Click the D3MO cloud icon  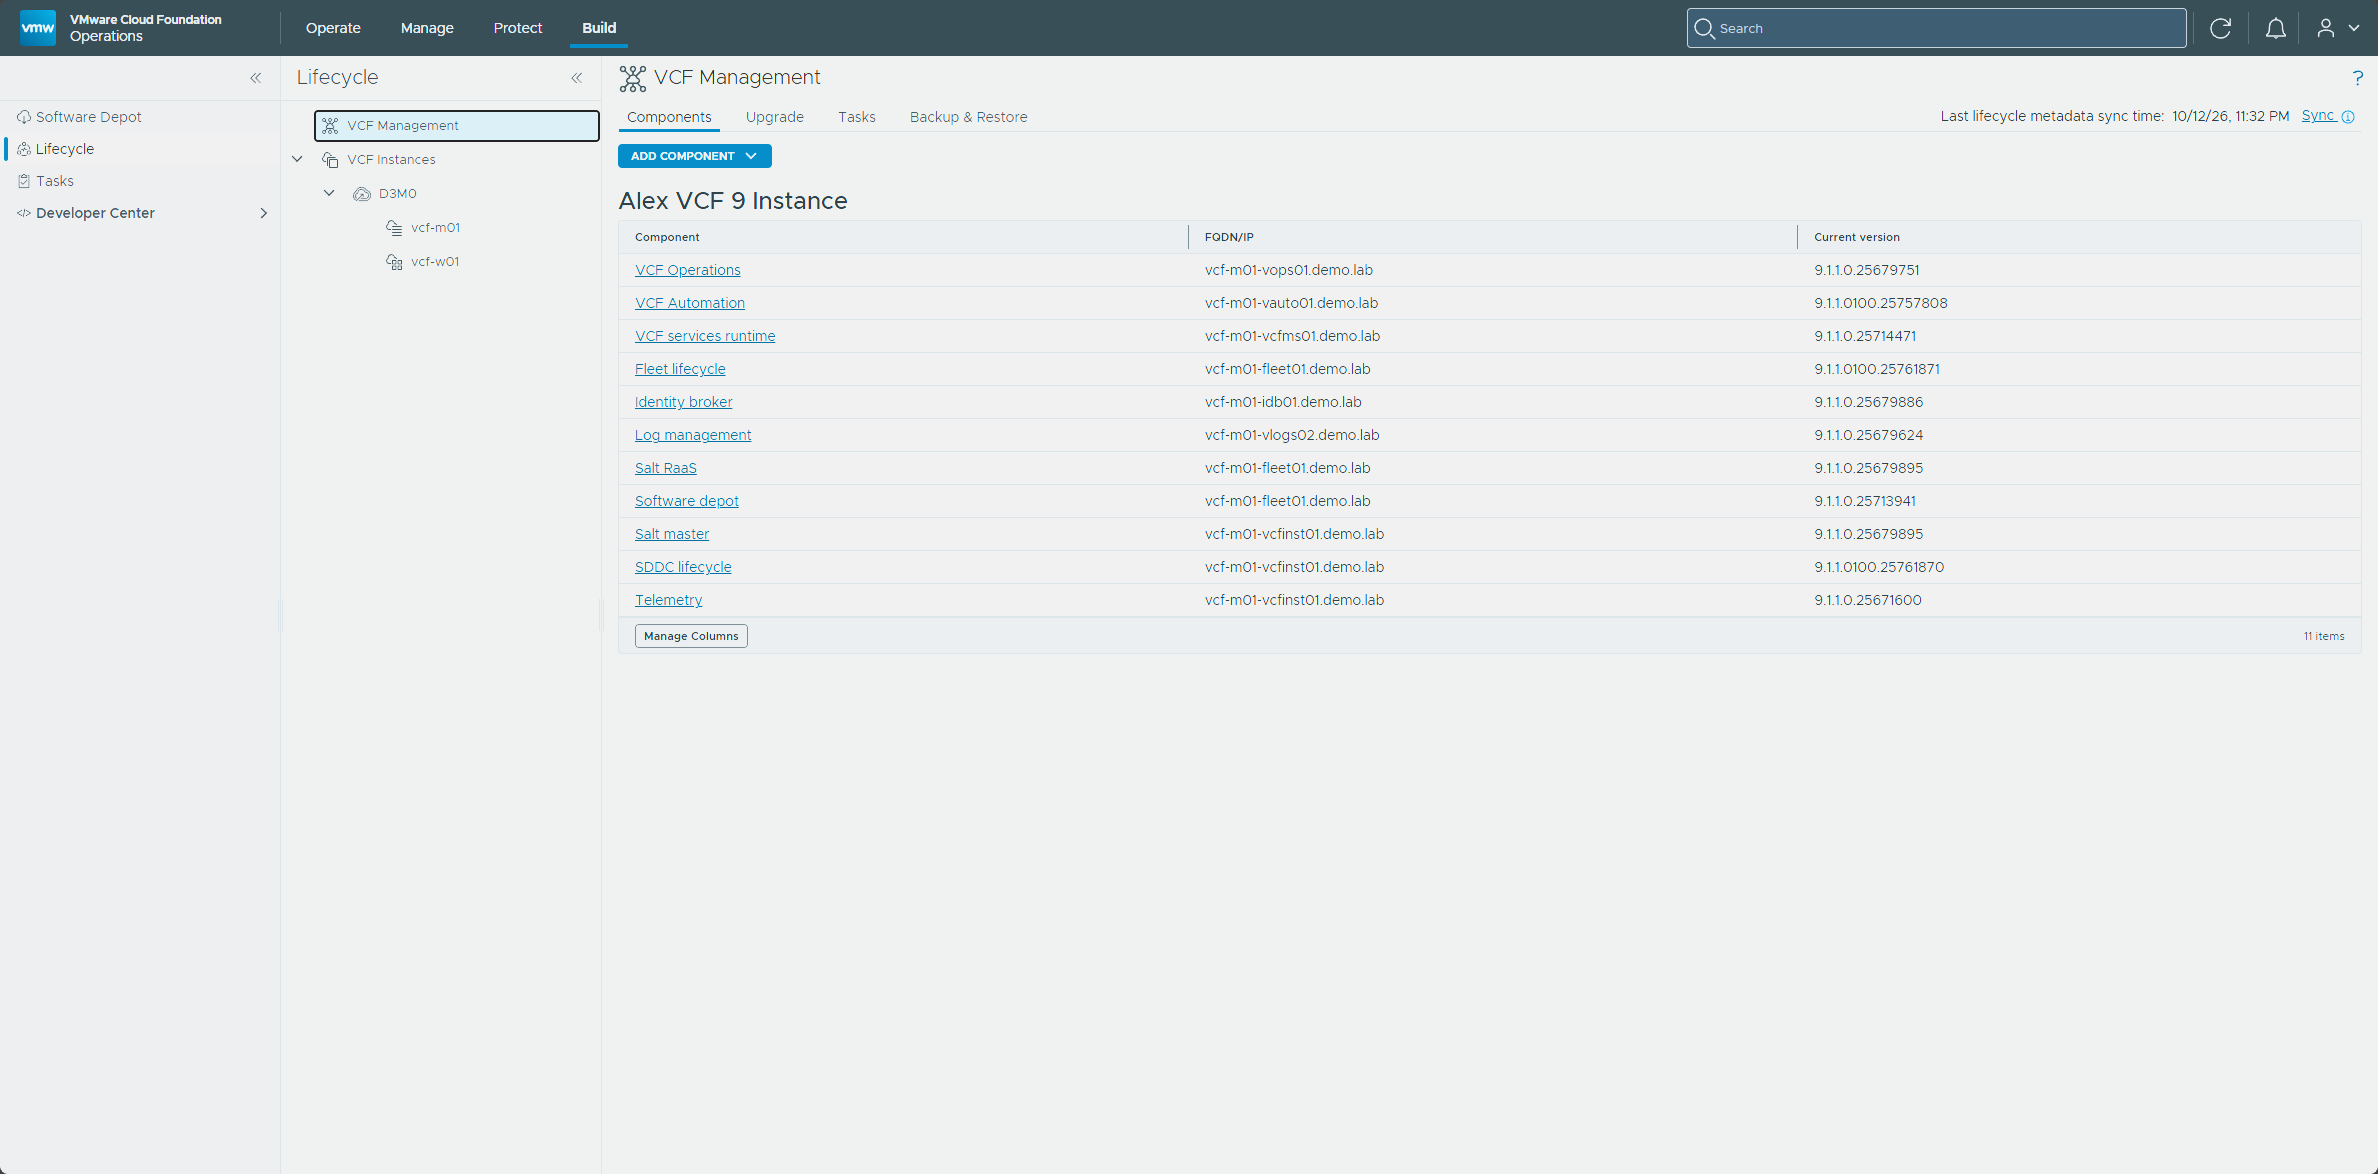pos(362,194)
